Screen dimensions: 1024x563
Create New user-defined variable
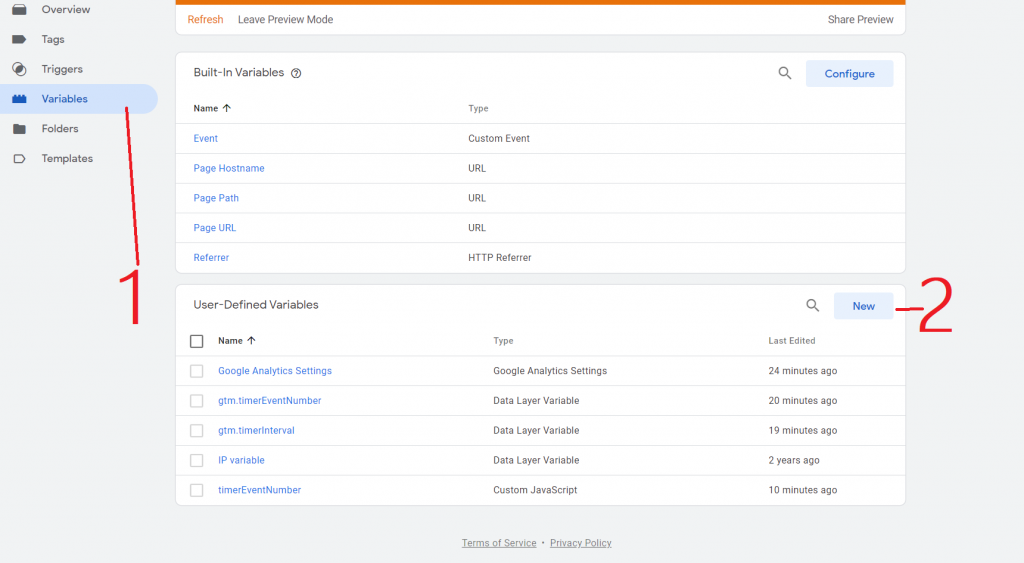863,306
